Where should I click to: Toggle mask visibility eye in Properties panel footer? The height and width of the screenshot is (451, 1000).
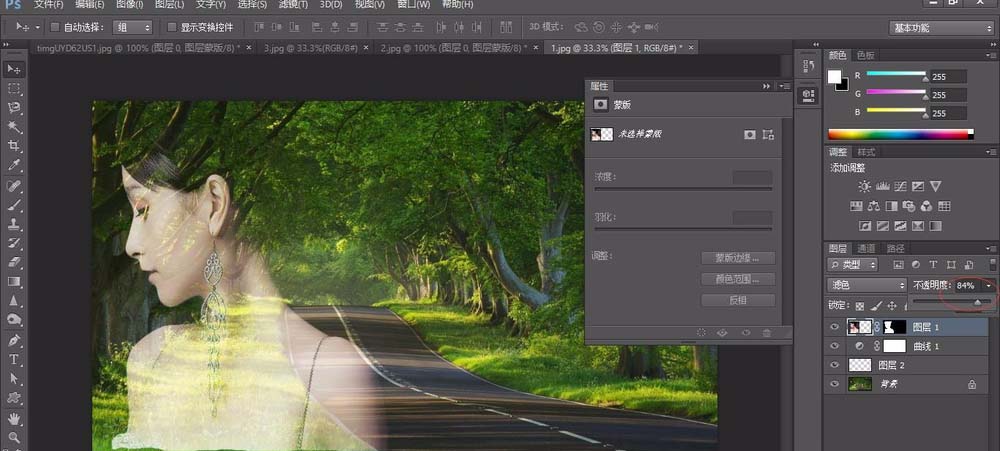point(745,332)
